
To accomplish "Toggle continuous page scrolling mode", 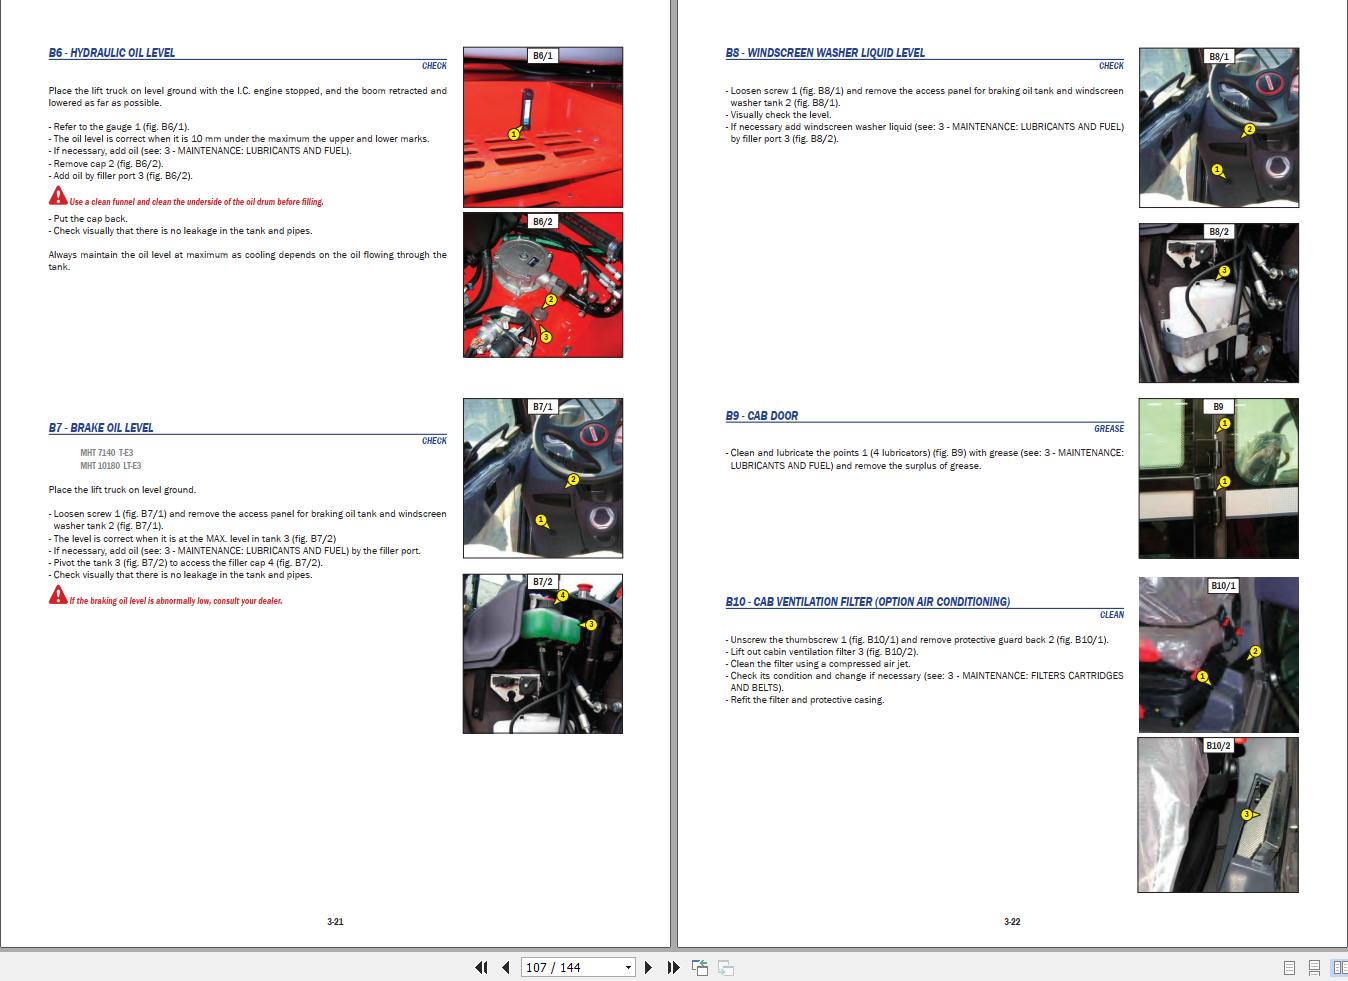I will [1312, 967].
